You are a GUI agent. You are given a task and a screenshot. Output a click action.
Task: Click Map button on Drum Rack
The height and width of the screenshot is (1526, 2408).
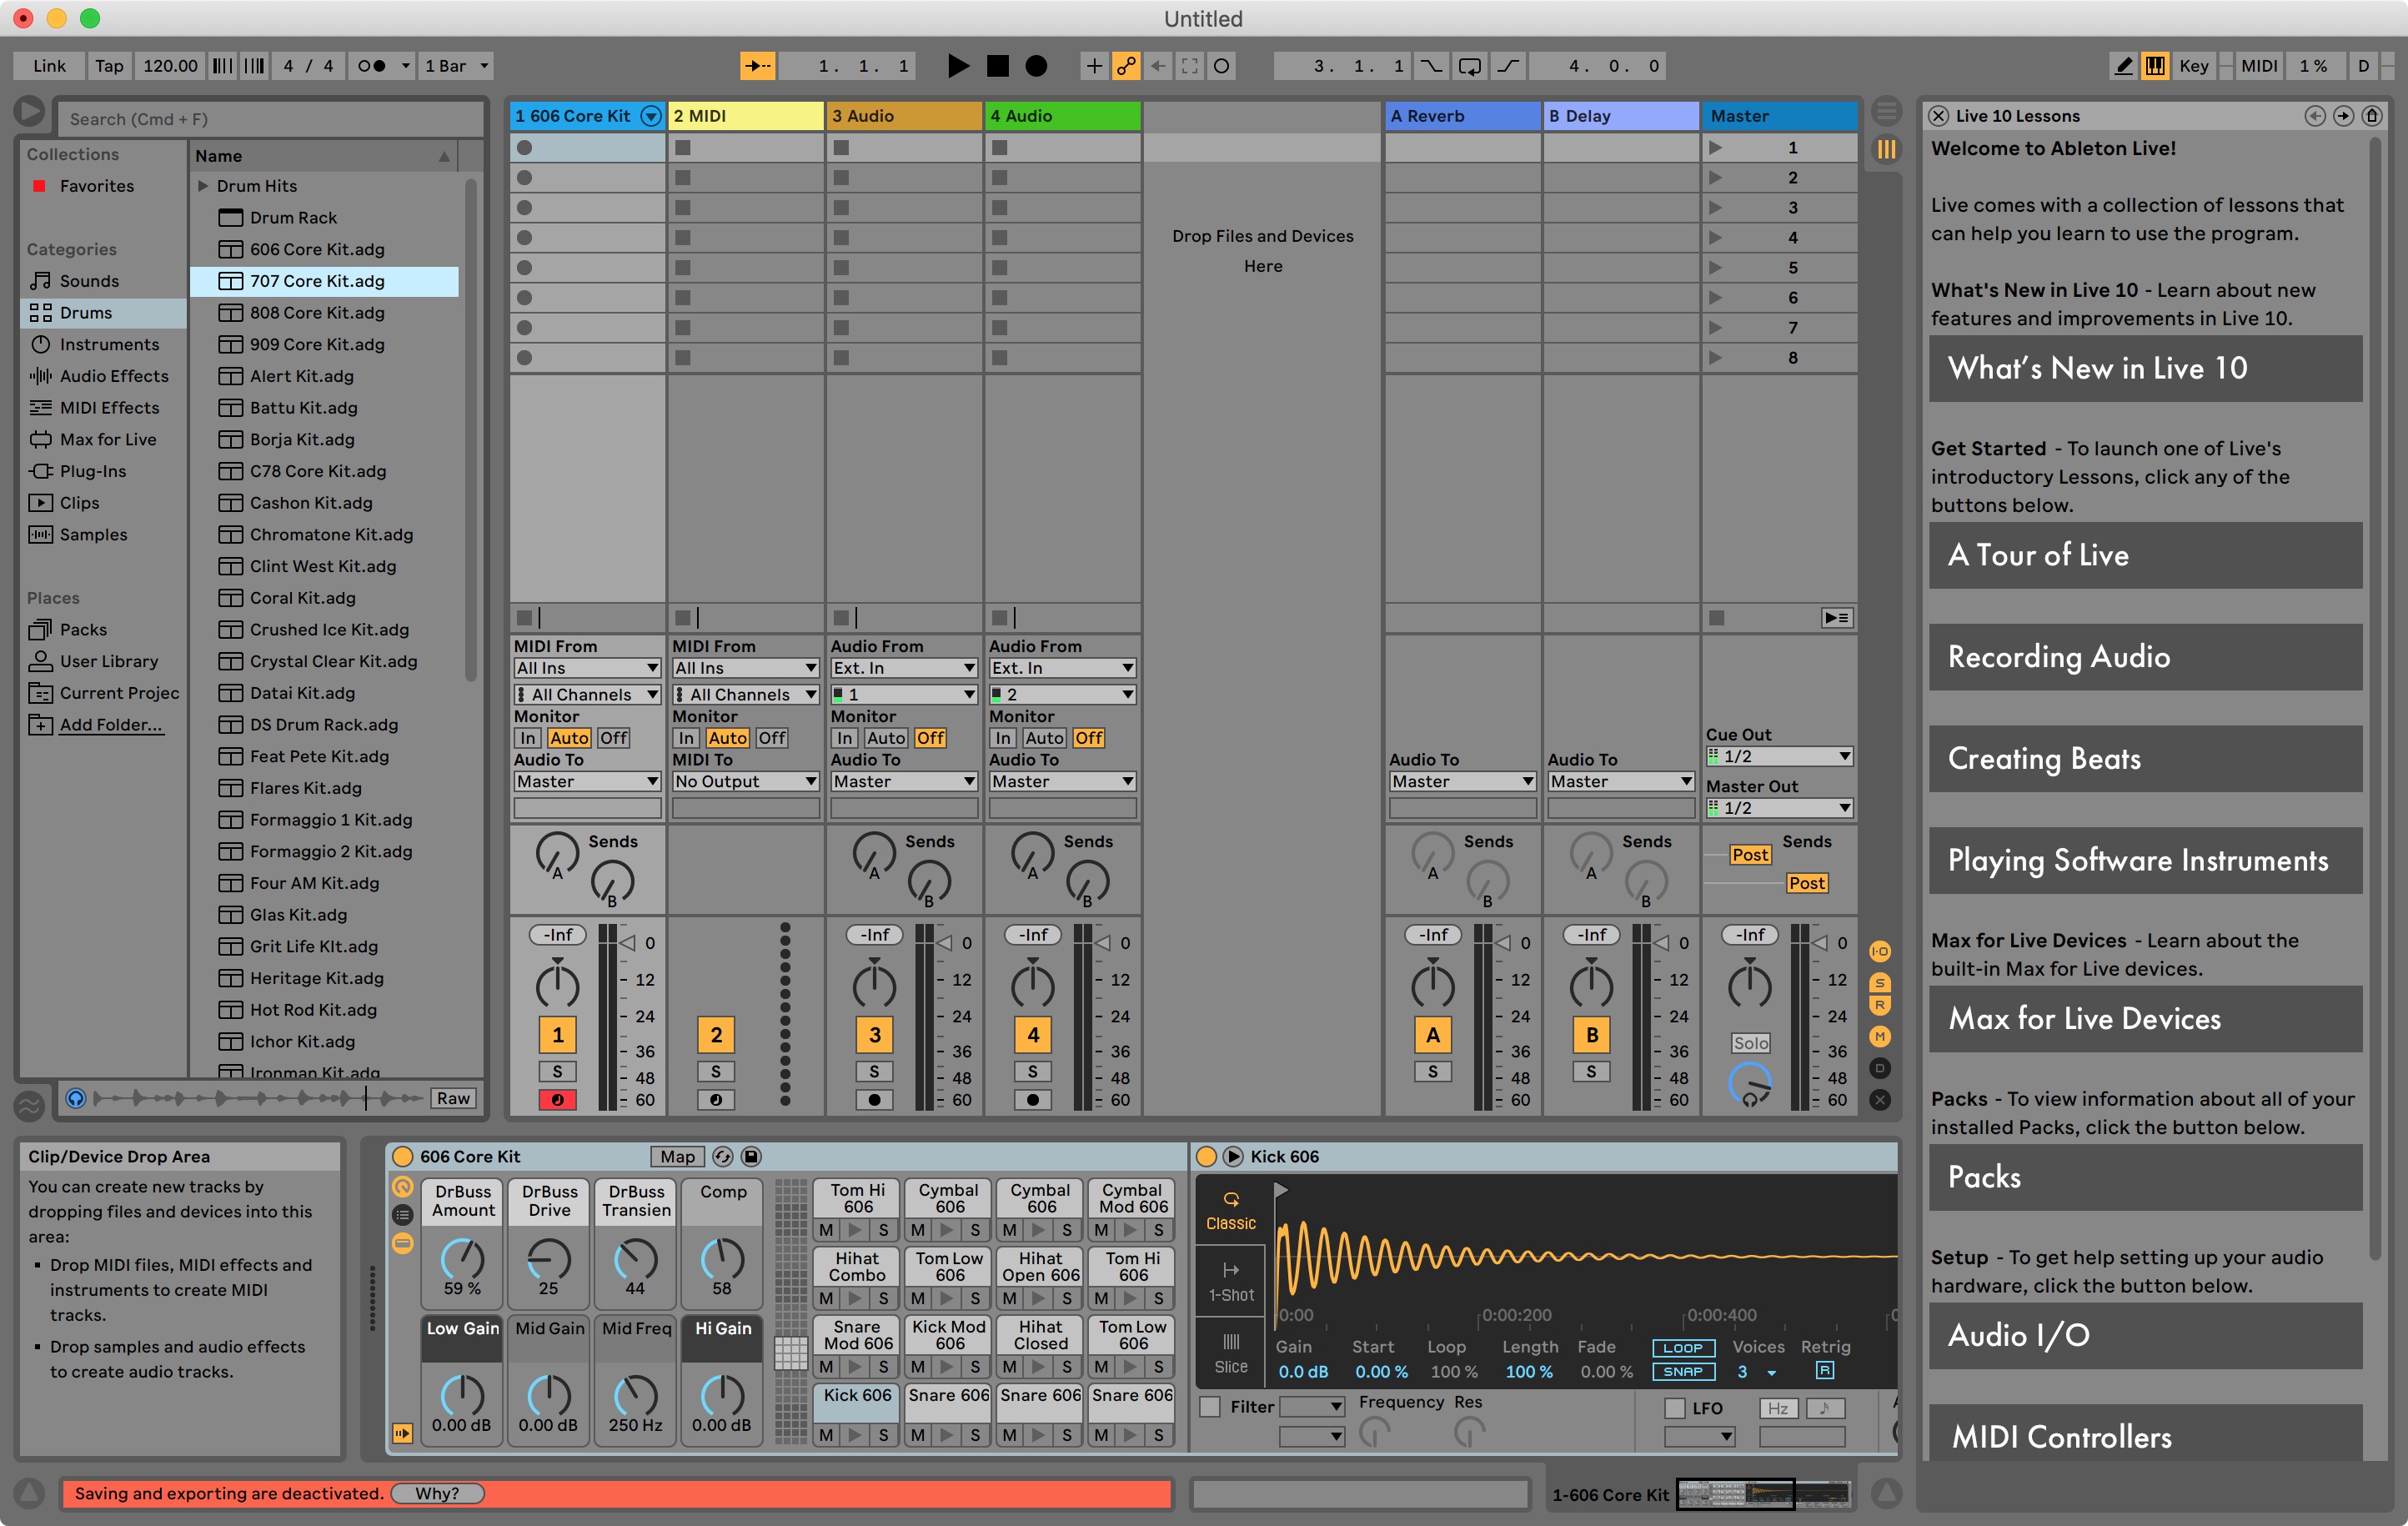677,1157
